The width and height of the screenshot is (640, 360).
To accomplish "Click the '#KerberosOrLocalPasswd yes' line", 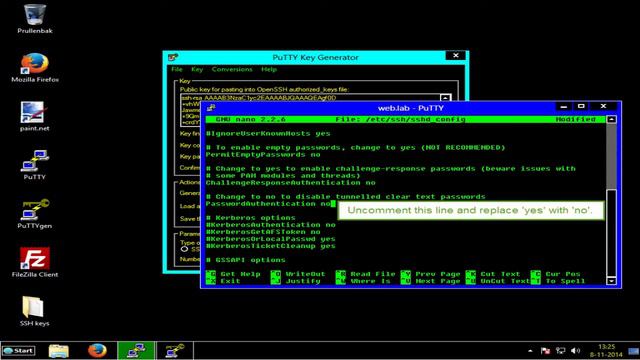I will [x=270, y=239].
